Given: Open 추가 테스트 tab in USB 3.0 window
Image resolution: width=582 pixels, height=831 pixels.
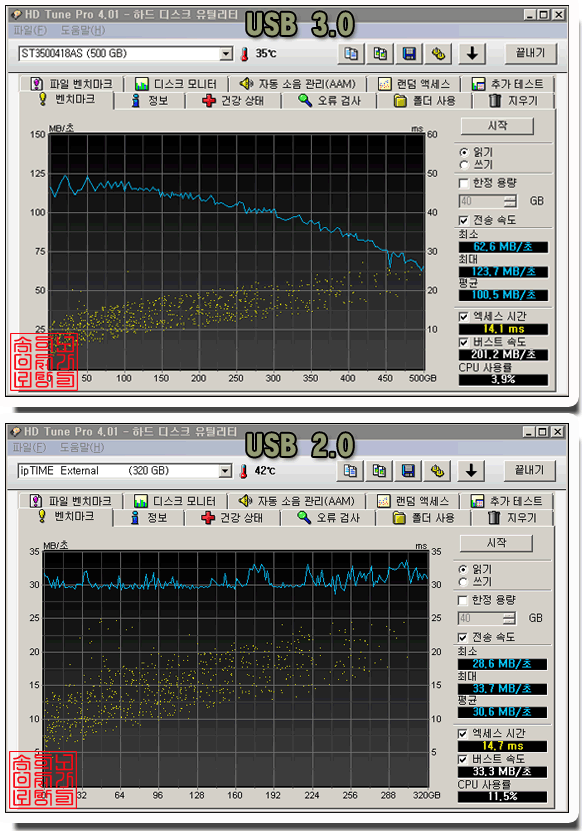Looking at the screenshot, I should [508, 84].
